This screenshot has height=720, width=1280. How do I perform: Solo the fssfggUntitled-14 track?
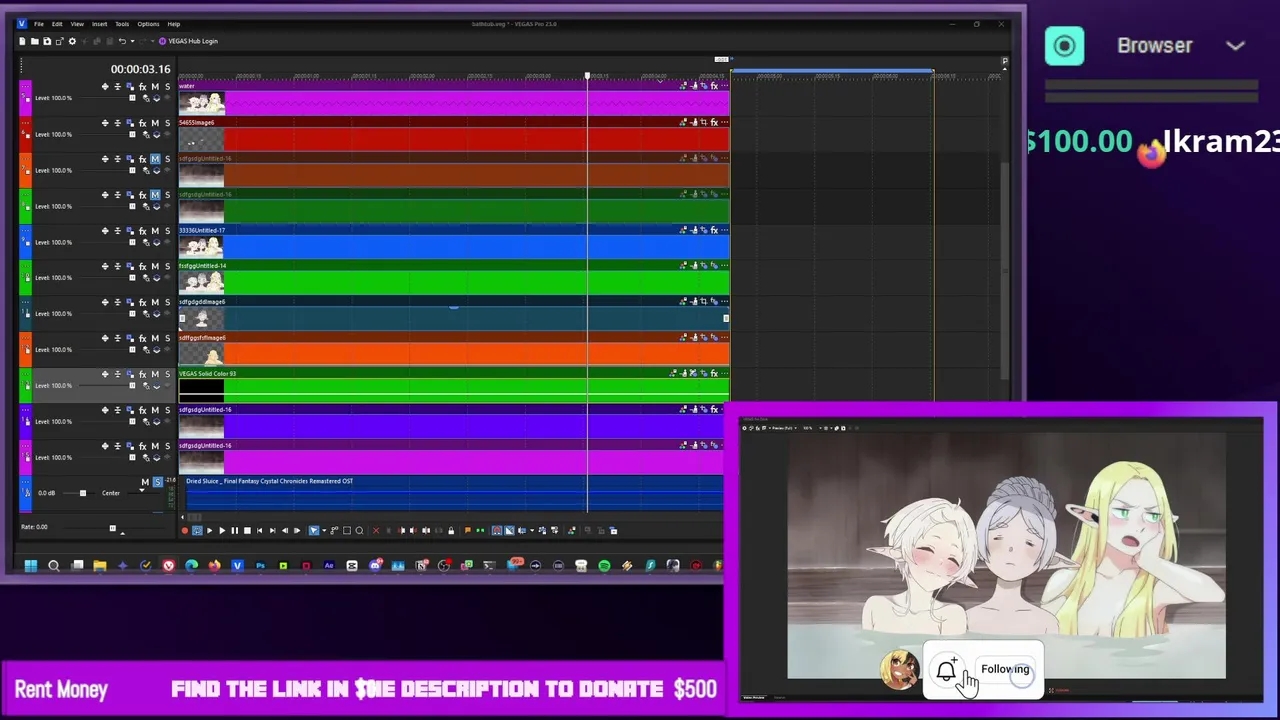167,266
